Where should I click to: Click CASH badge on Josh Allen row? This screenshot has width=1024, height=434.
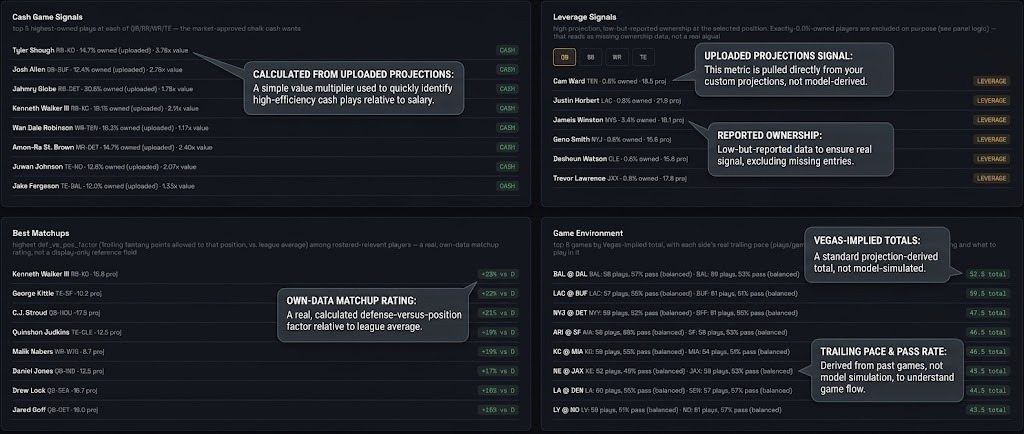coord(507,69)
